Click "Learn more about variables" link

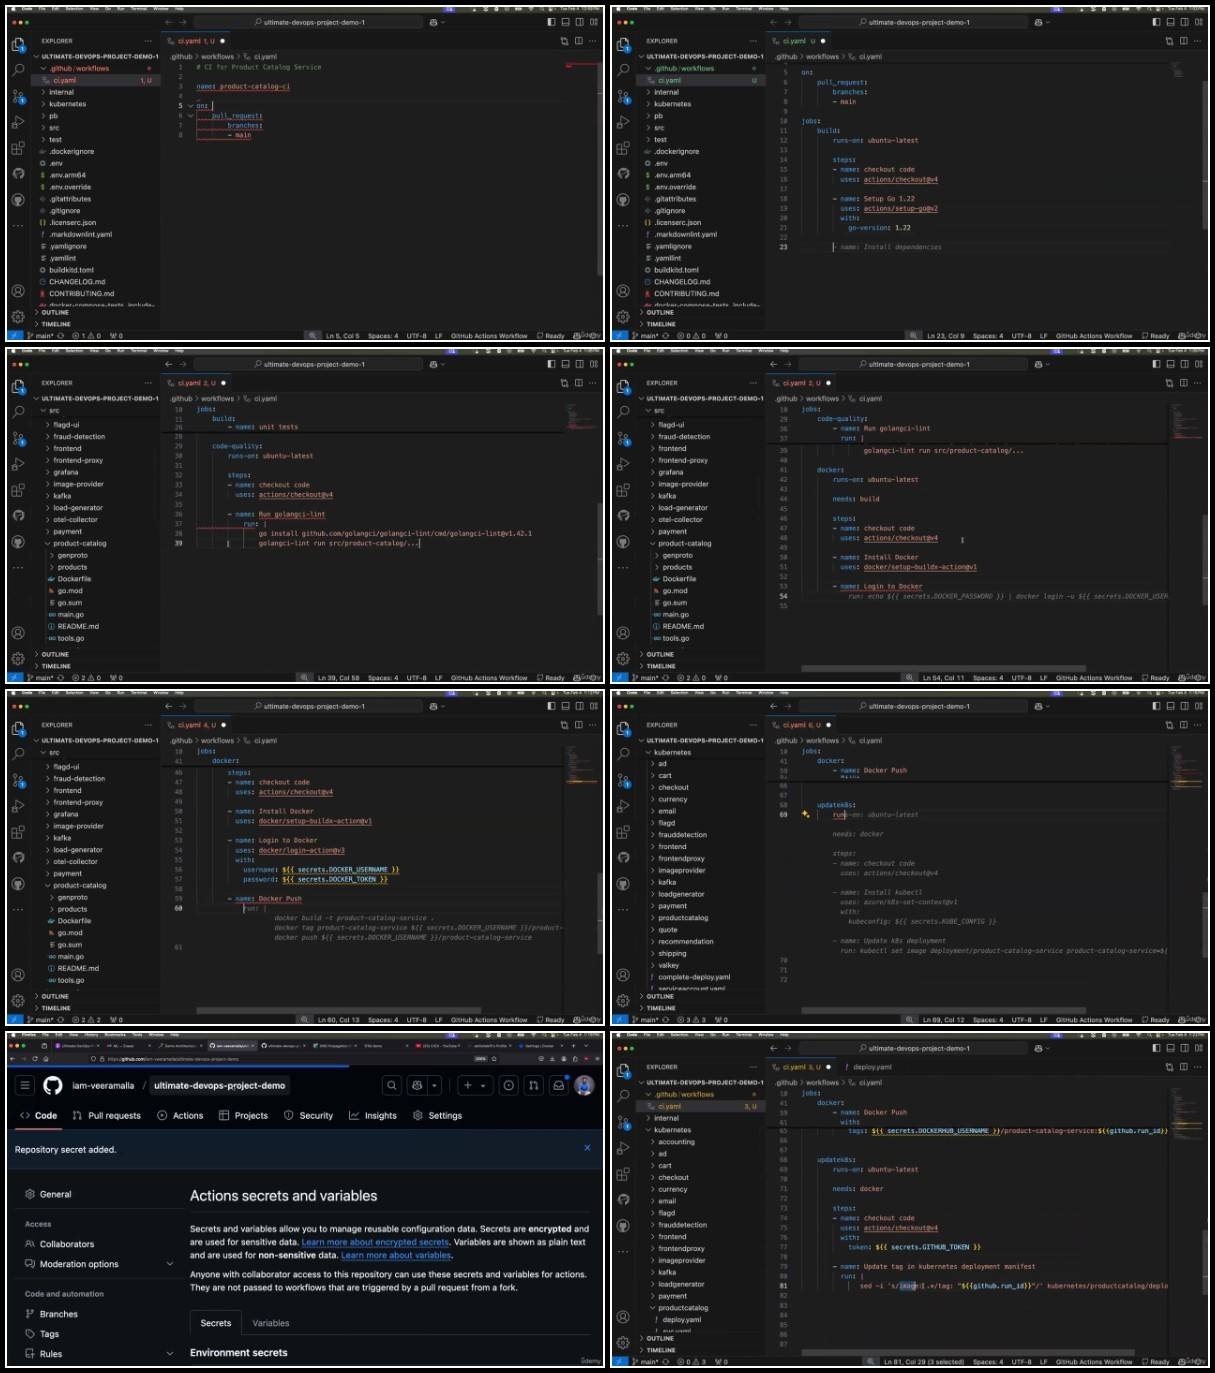click(397, 1255)
